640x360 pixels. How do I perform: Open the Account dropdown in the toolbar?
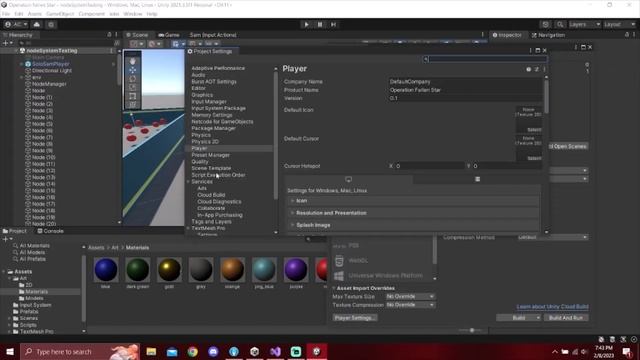16,24
